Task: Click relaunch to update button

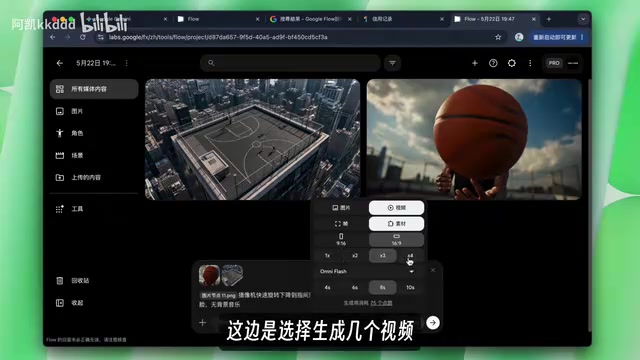Action: click(558, 37)
